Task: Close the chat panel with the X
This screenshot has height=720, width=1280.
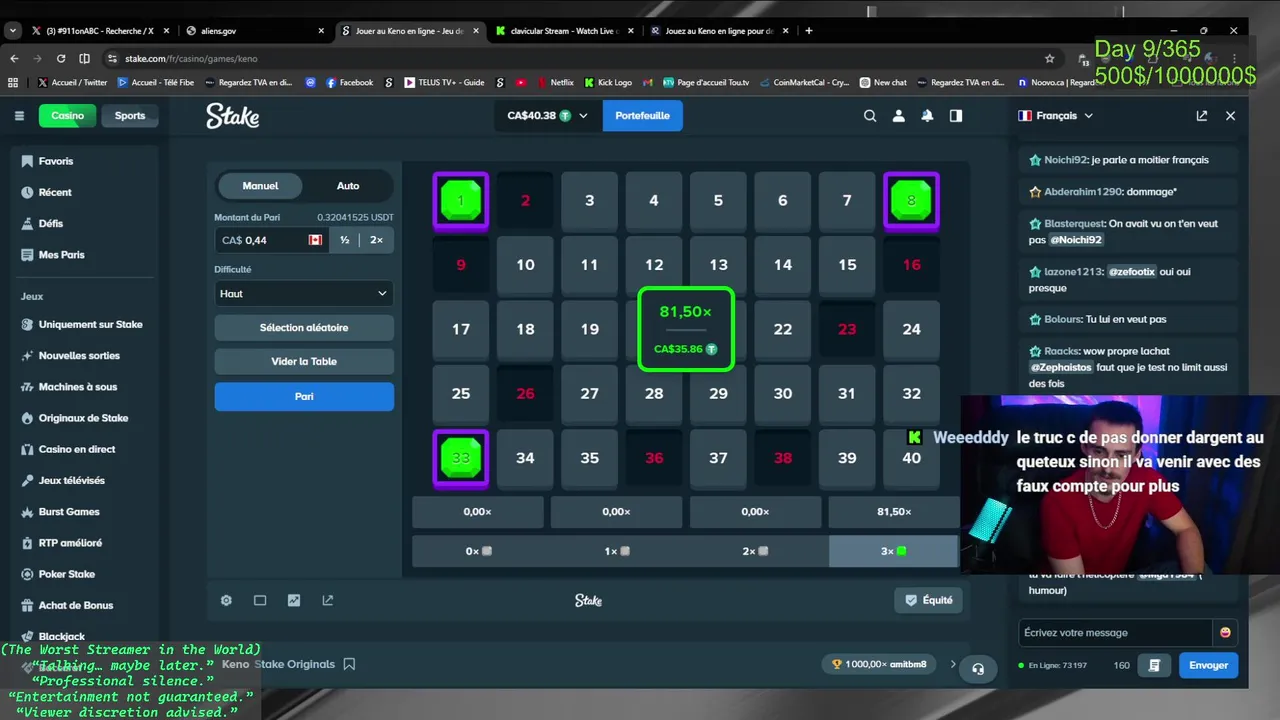Action: click(1231, 116)
